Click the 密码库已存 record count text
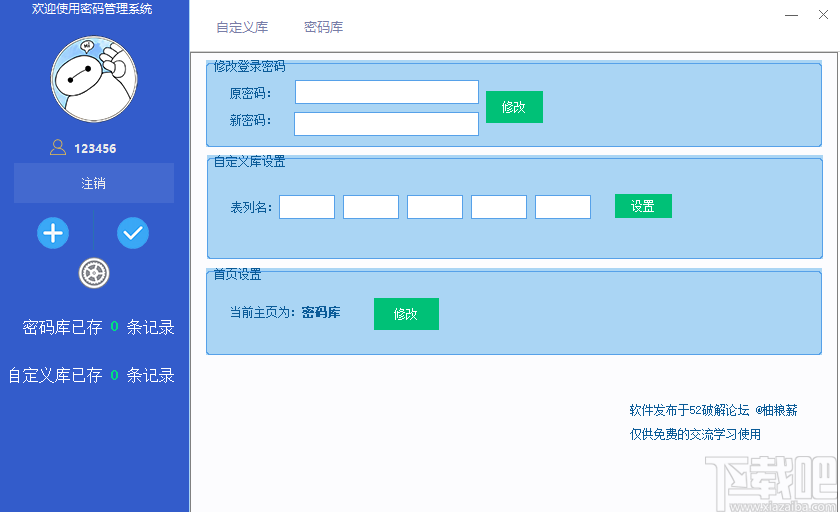The height and width of the screenshot is (512, 840). [99, 327]
